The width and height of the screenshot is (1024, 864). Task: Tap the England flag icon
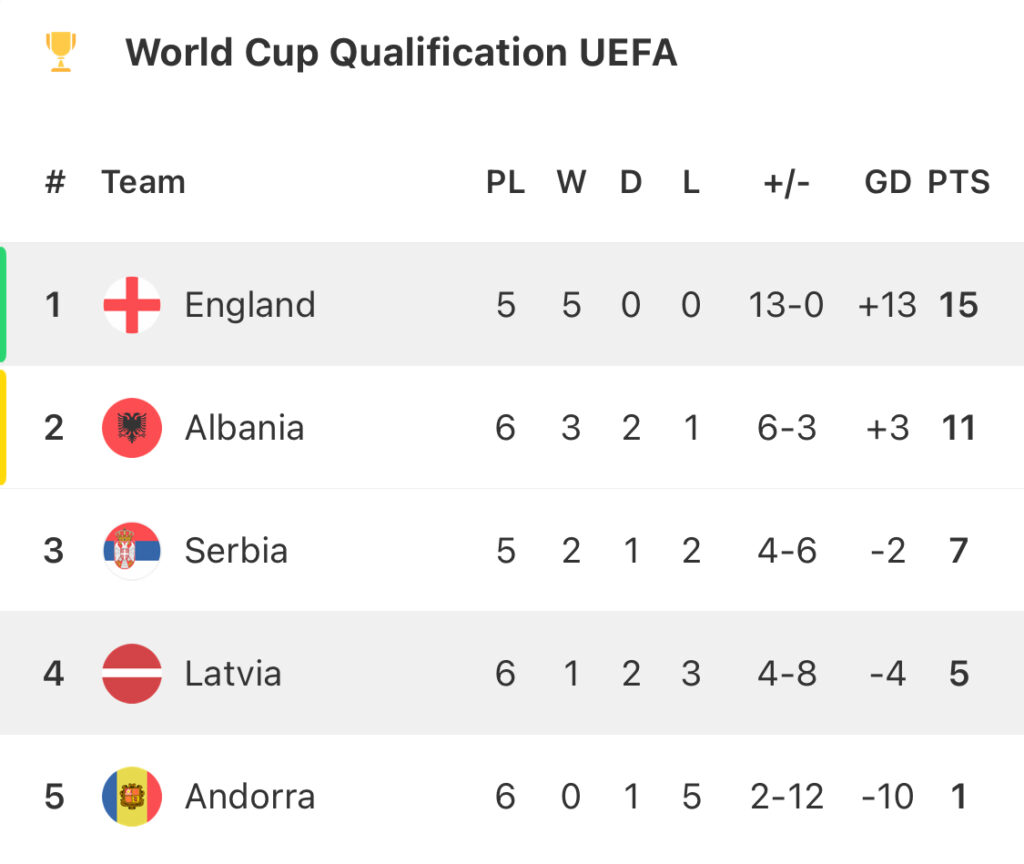tap(132, 305)
